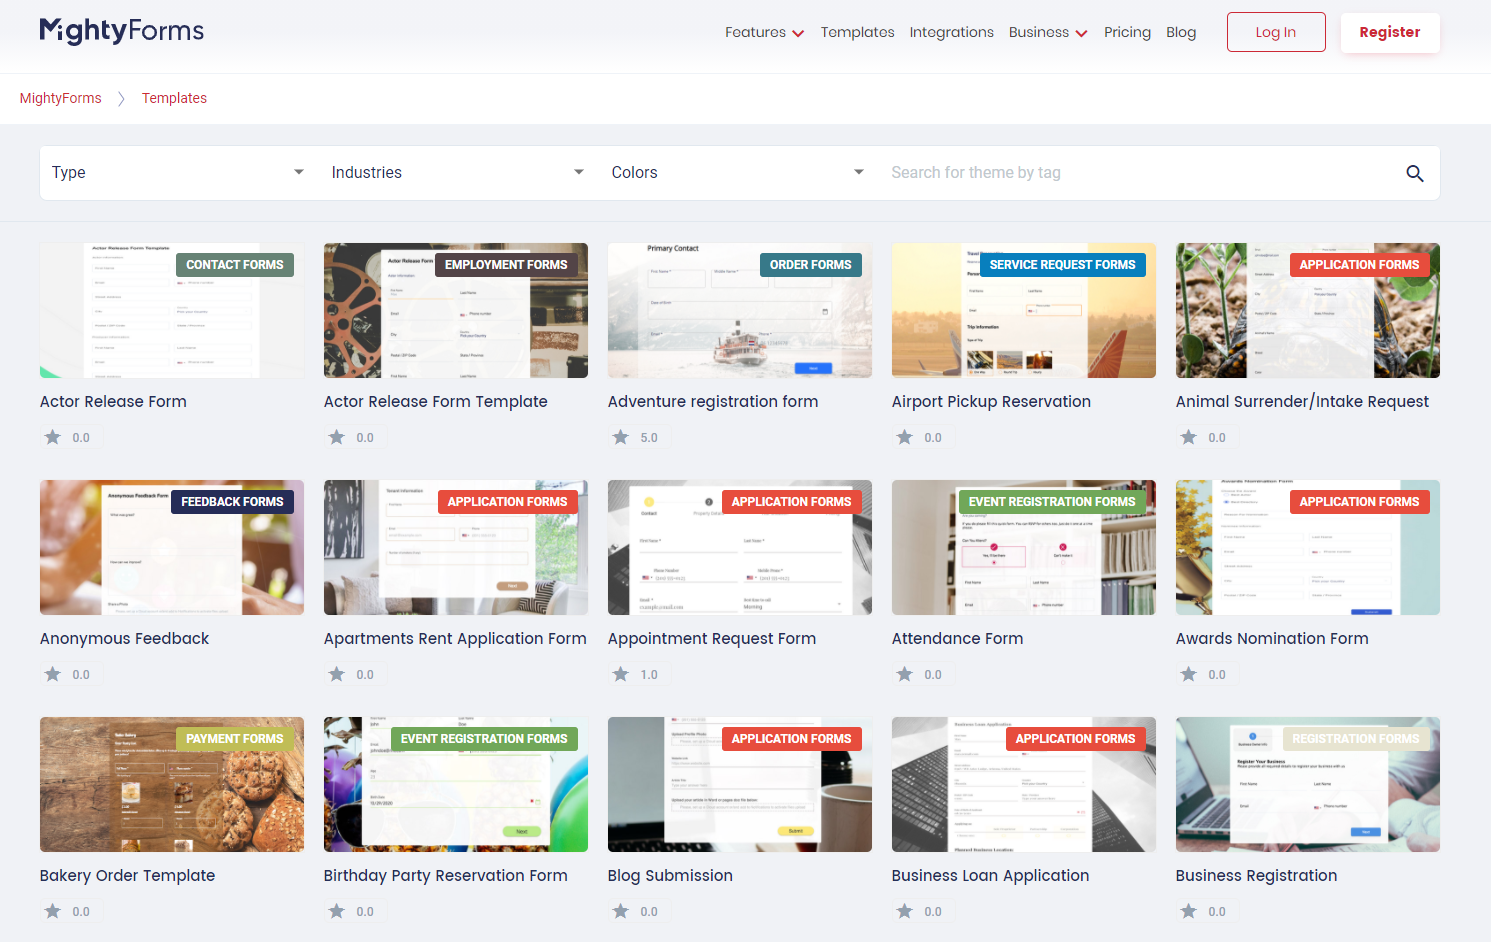Click the theme tag search field

[x=1050, y=172]
